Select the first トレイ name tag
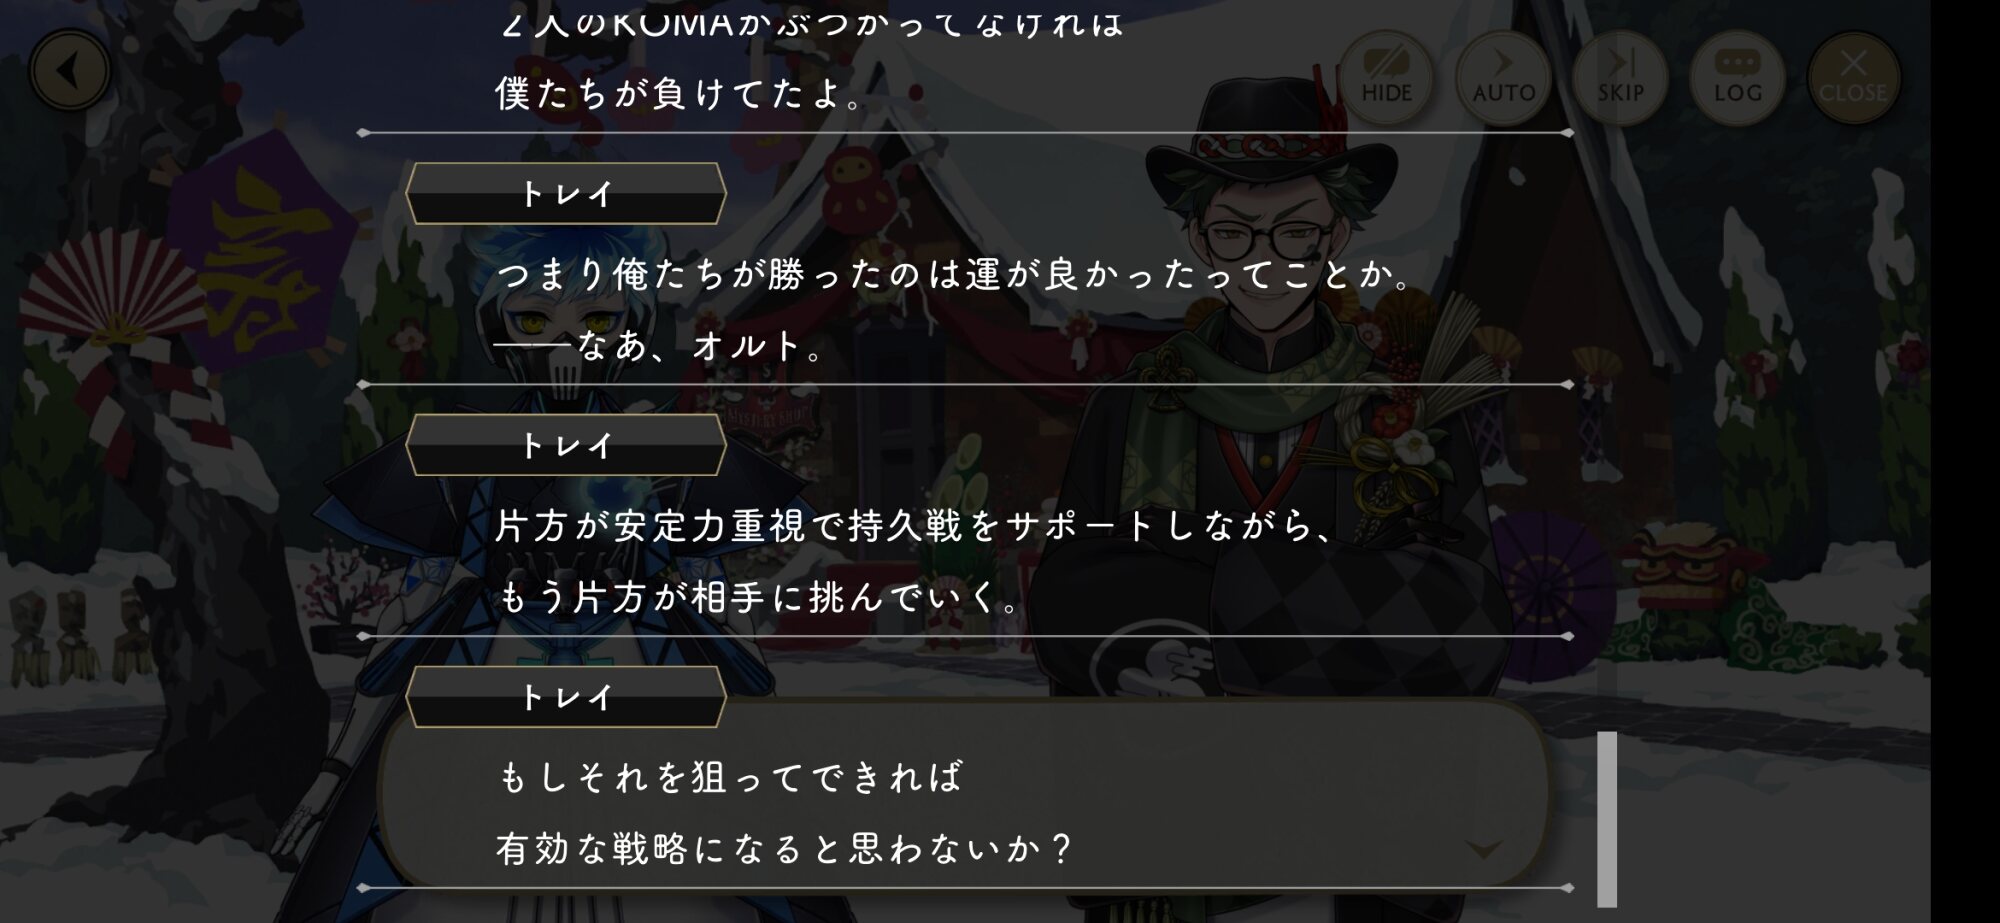Viewport: 2000px width, 923px height. [x=566, y=193]
